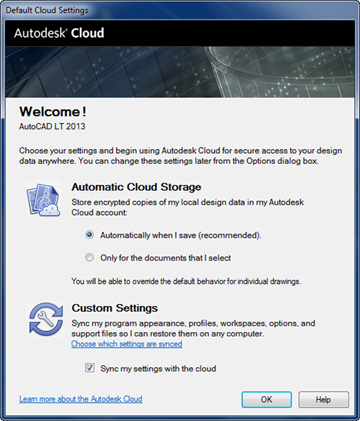Open Learn more about the Autodesk Cloud link
360x421 pixels.
coord(81,399)
